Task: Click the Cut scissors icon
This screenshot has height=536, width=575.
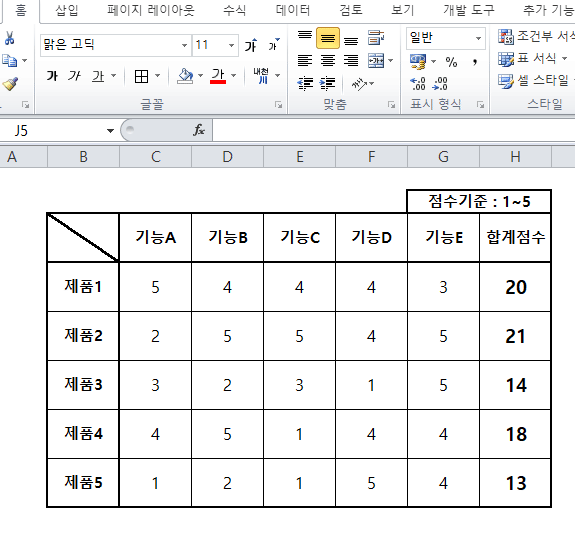Action: tap(10, 38)
